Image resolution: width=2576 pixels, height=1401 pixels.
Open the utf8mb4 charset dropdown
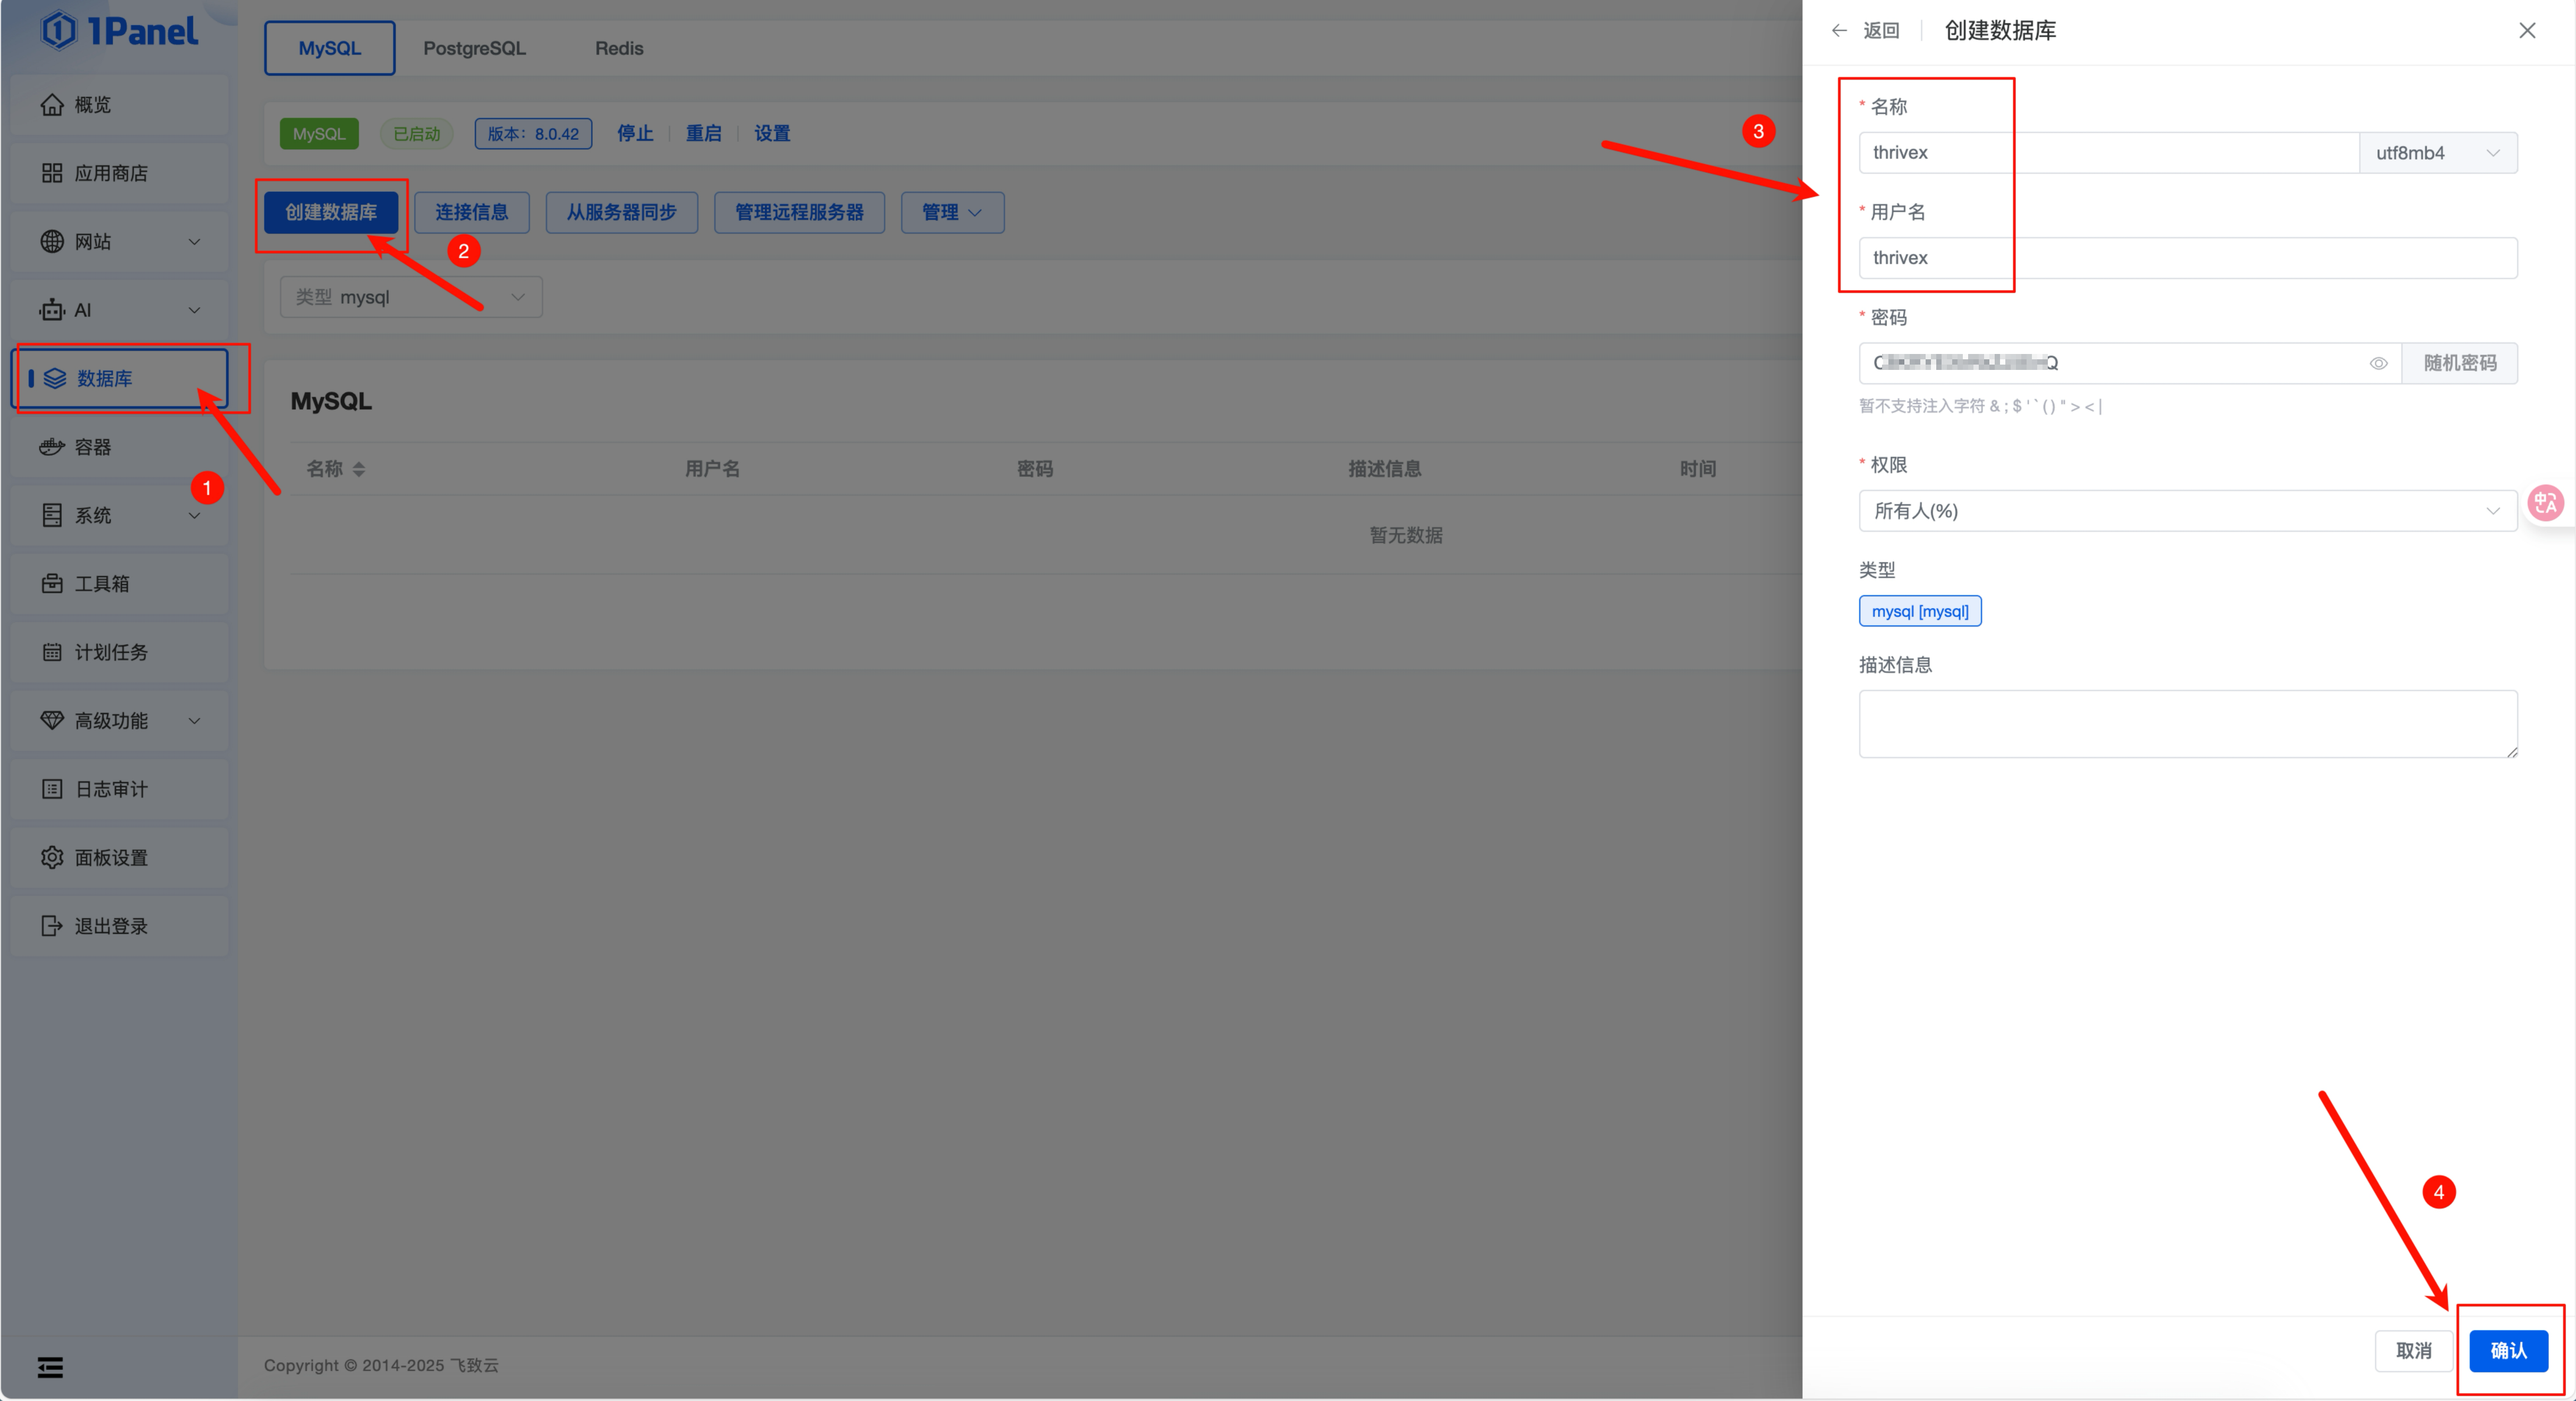pyautogui.click(x=2438, y=153)
